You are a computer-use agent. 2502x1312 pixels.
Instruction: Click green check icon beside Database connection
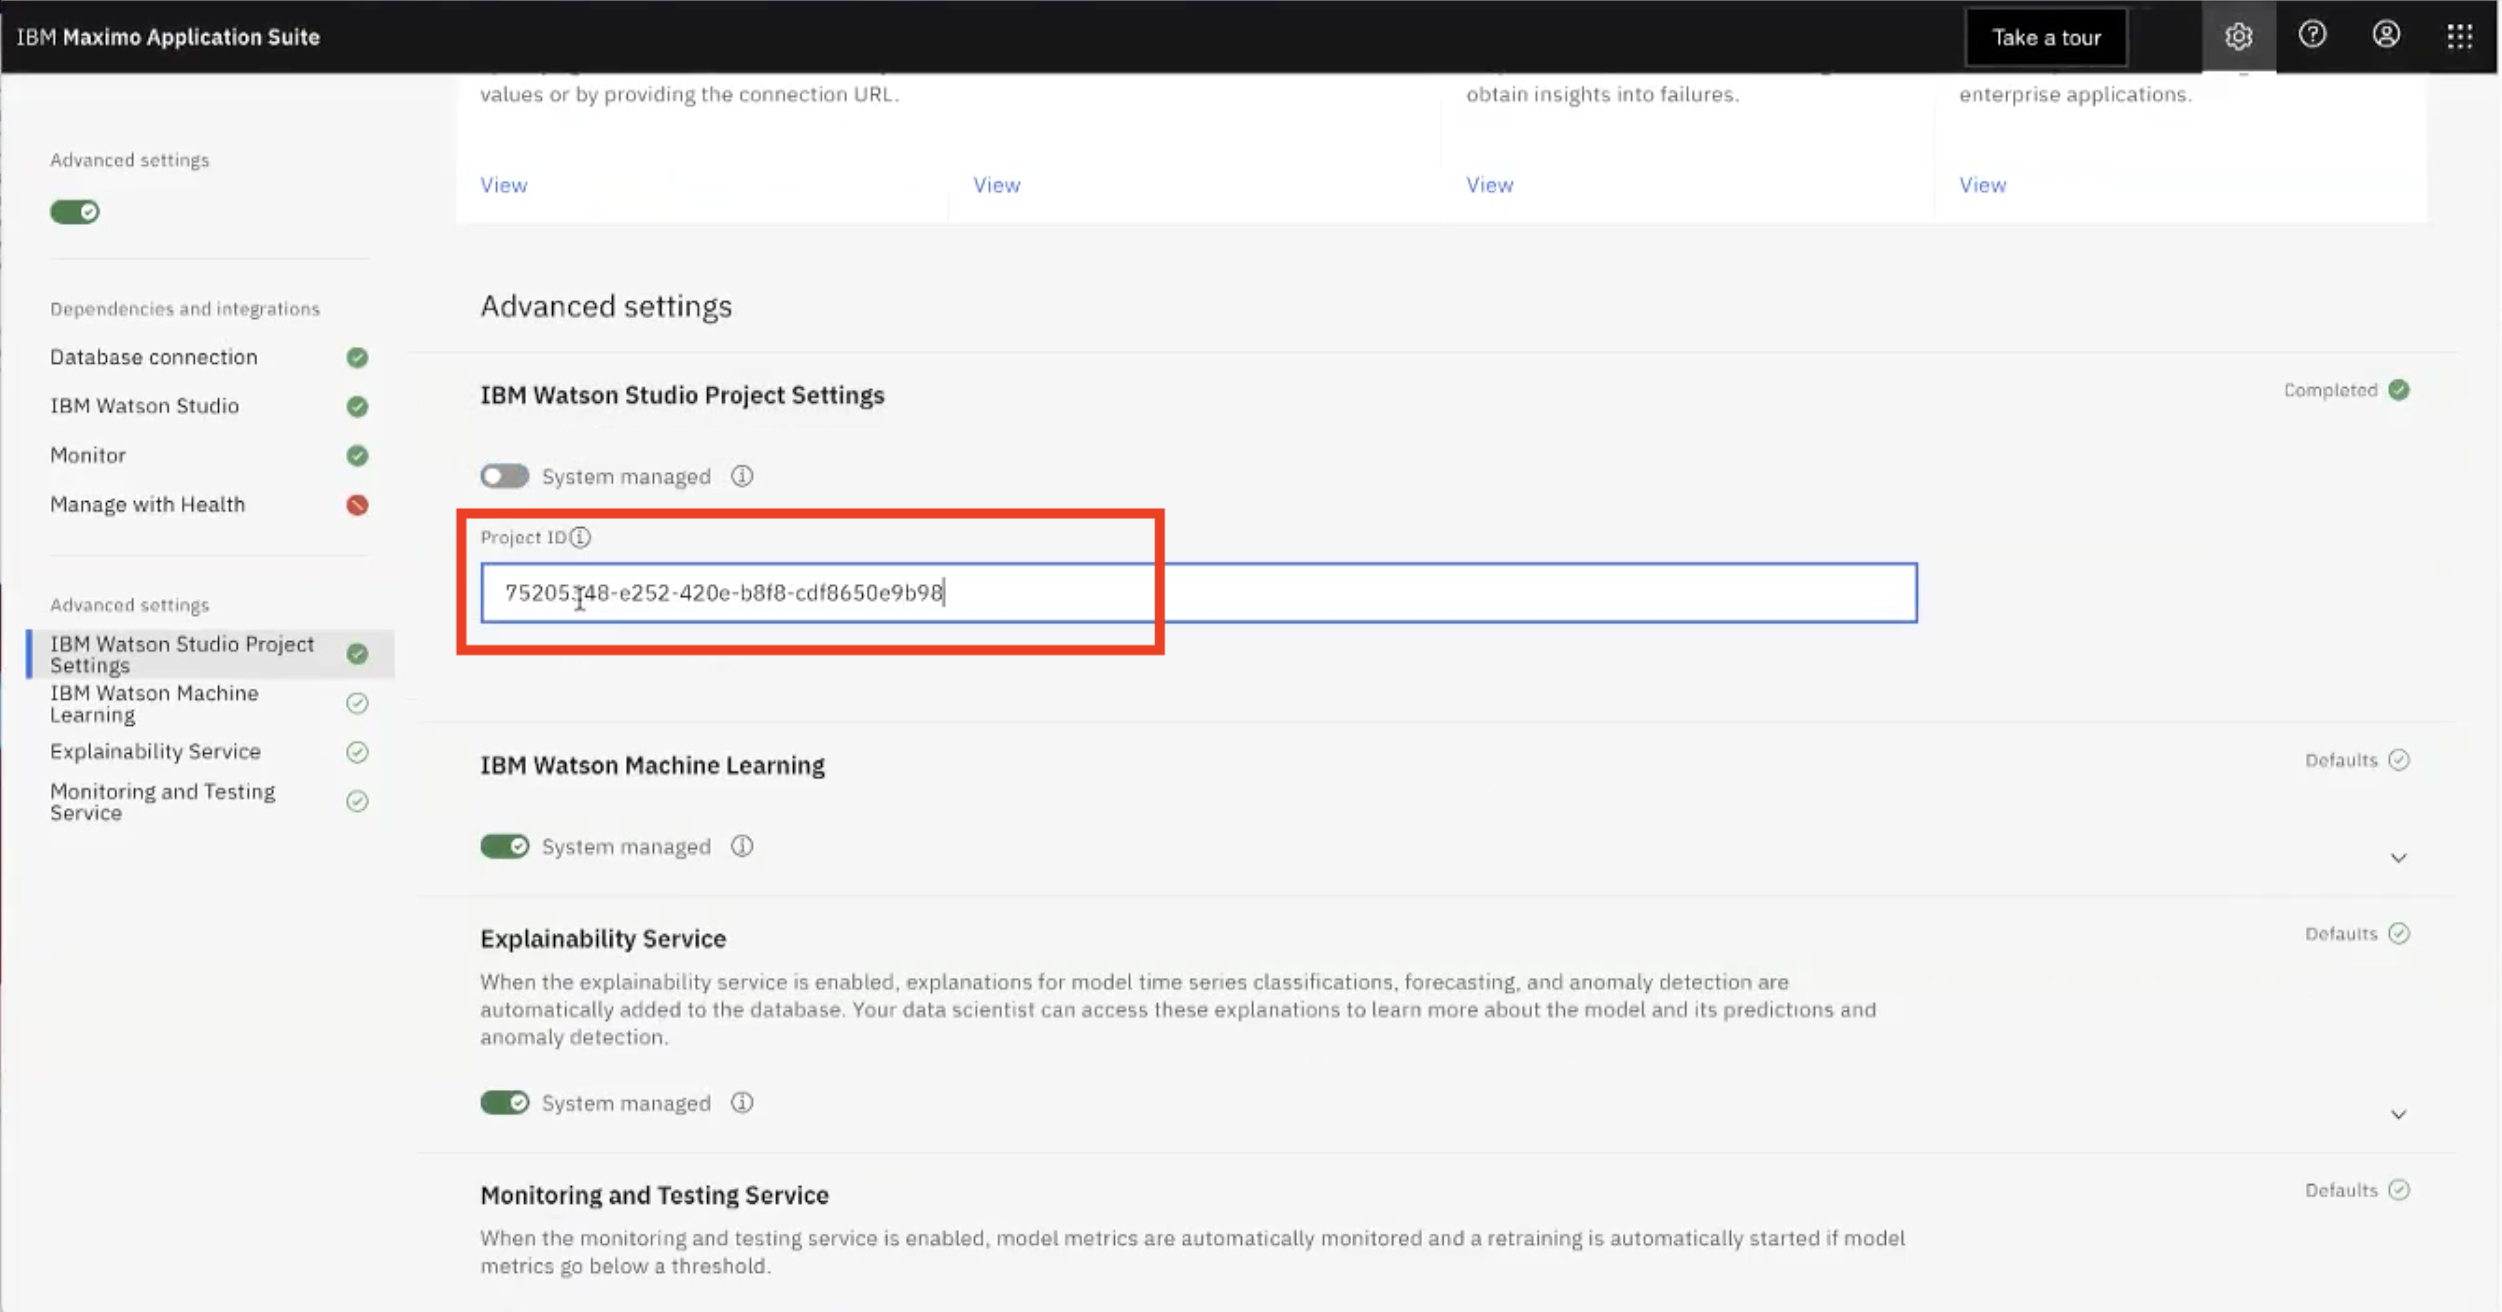(x=357, y=358)
